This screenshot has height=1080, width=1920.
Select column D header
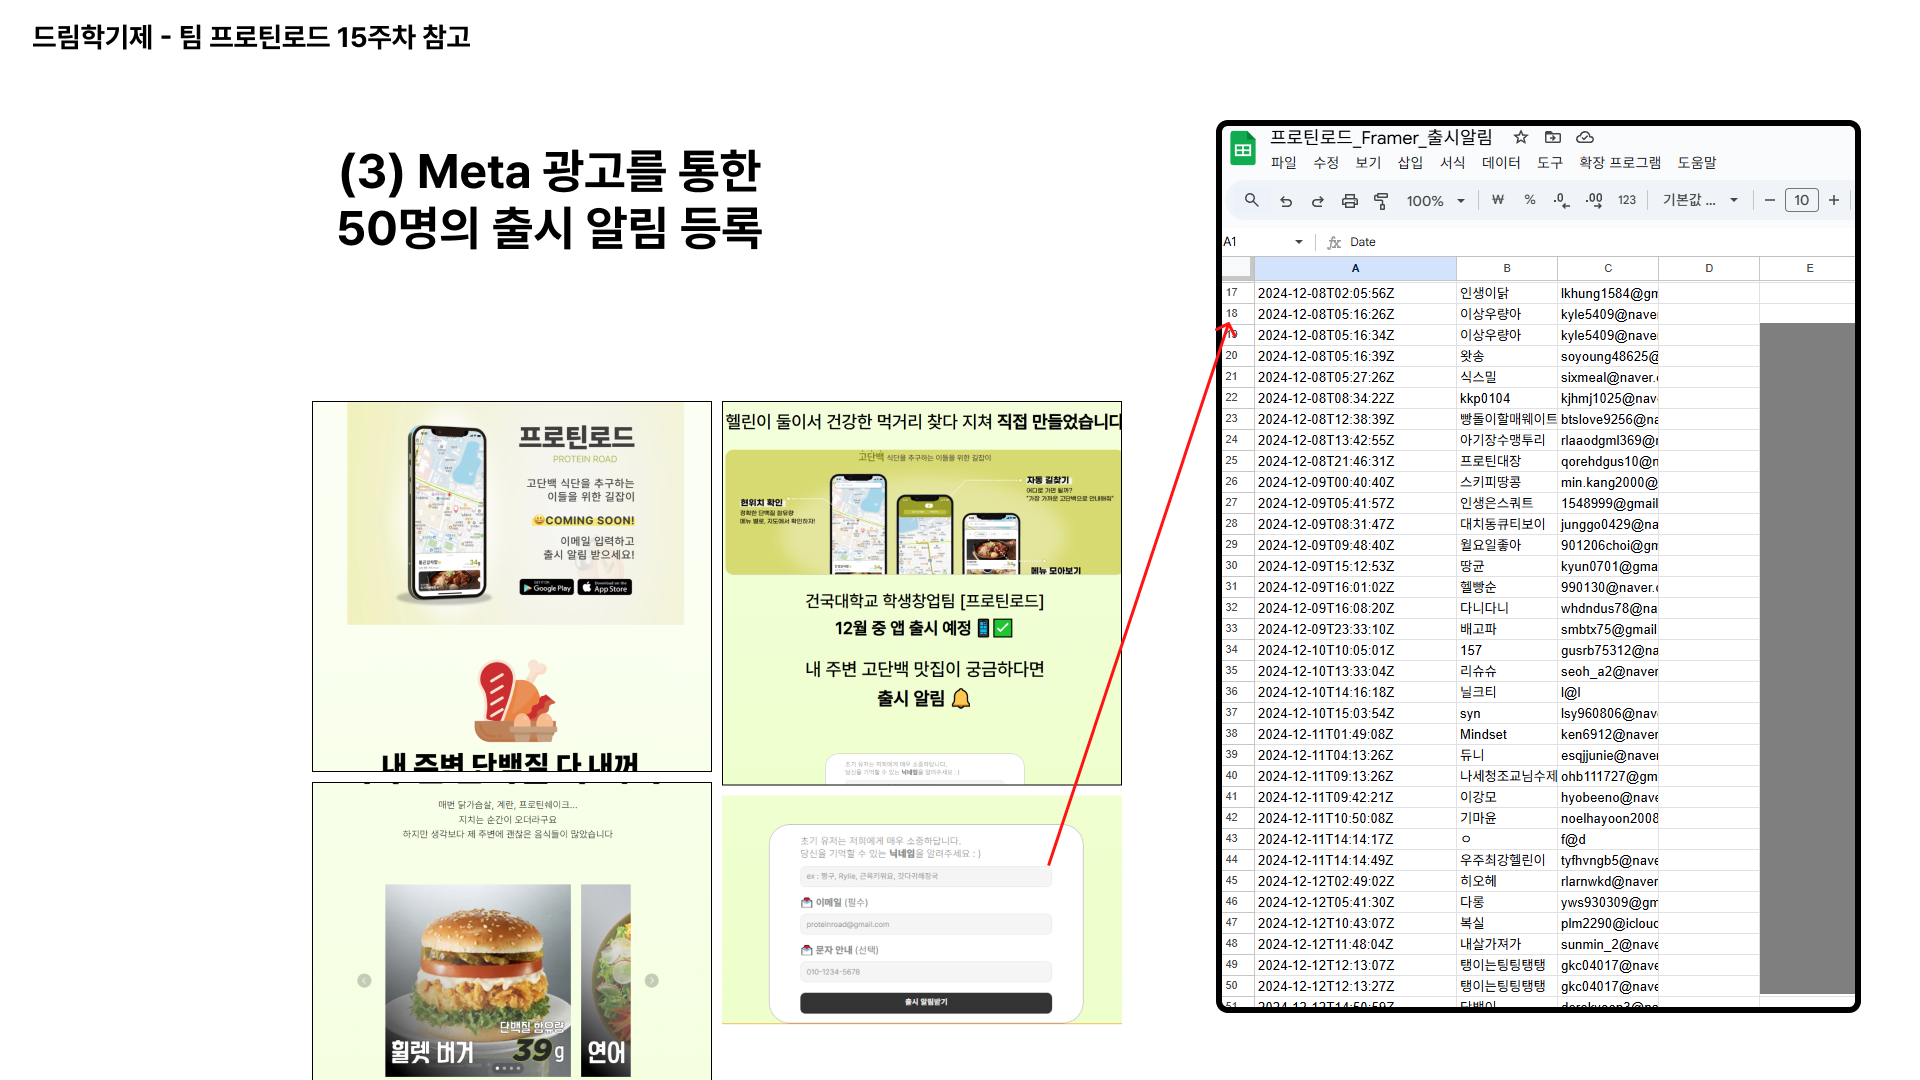(x=1709, y=268)
